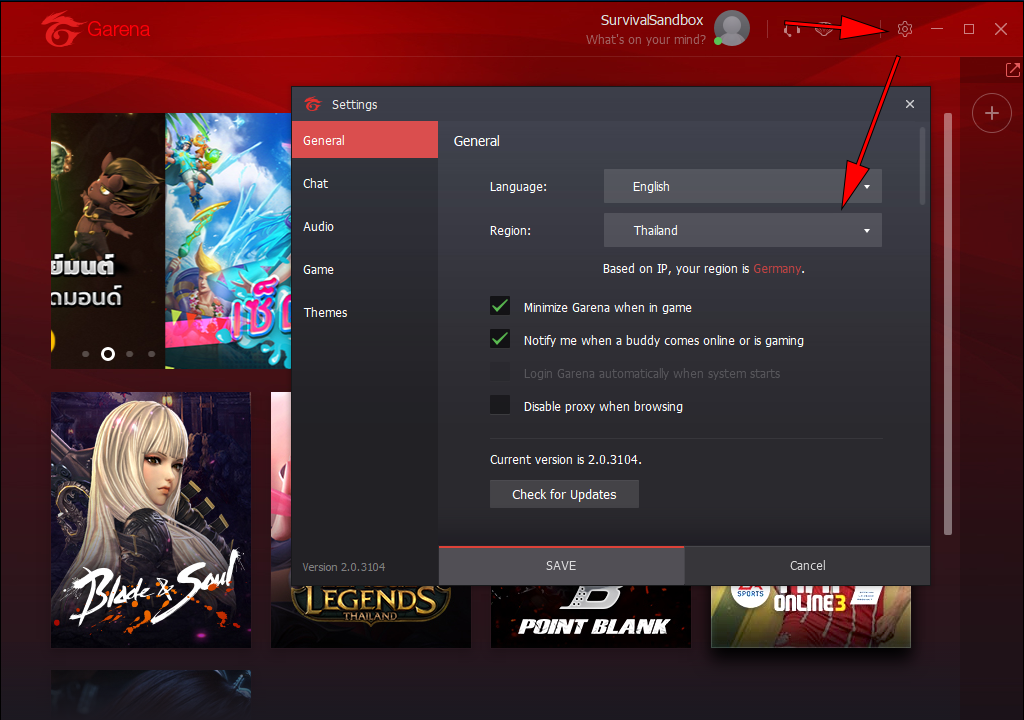Enable Disable proxy when browsing checkbox
Viewport: 1024px width, 720px height.
coord(500,405)
